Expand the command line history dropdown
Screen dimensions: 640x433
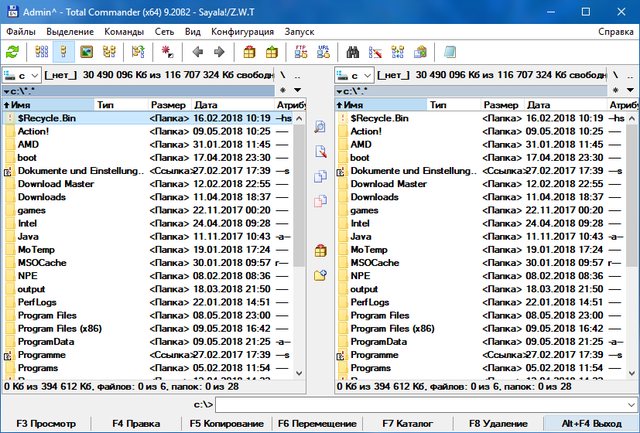point(631,404)
